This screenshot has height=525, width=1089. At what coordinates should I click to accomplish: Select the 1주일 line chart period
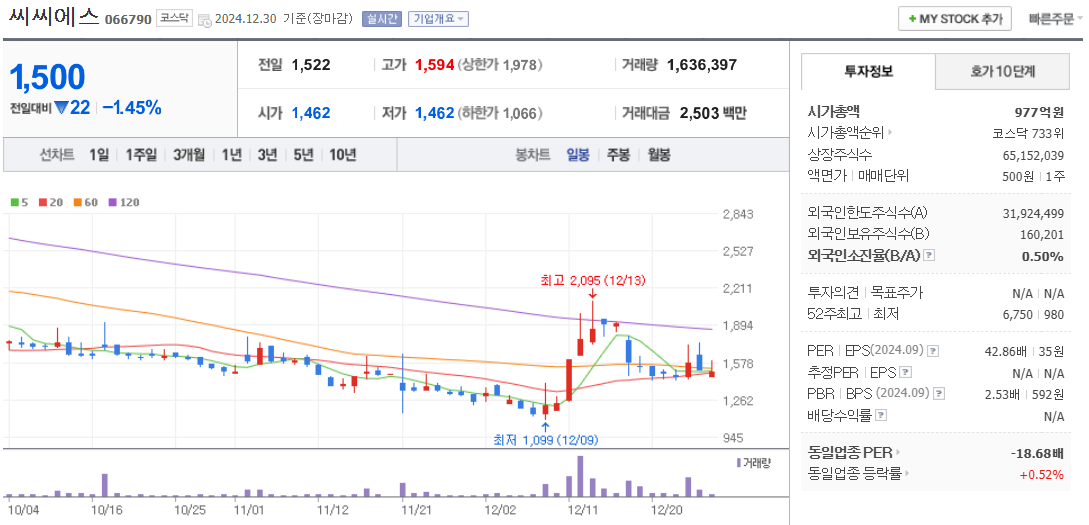(142, 155)
